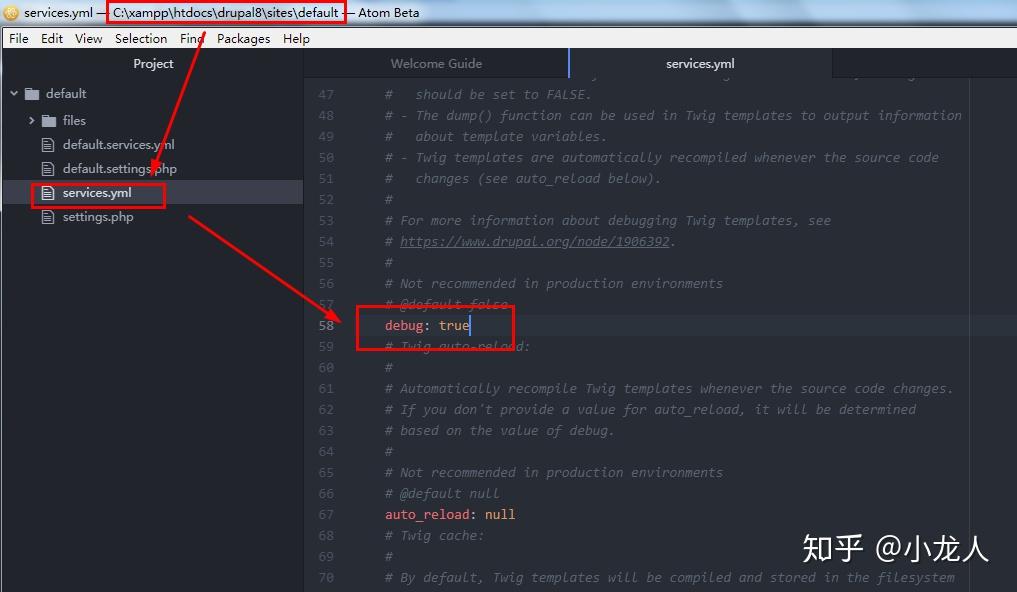Image resolution: width=1017 pixels, height=592 pixels.
Task: Click line number 70 in the gutter
Action: coord(326,577)
